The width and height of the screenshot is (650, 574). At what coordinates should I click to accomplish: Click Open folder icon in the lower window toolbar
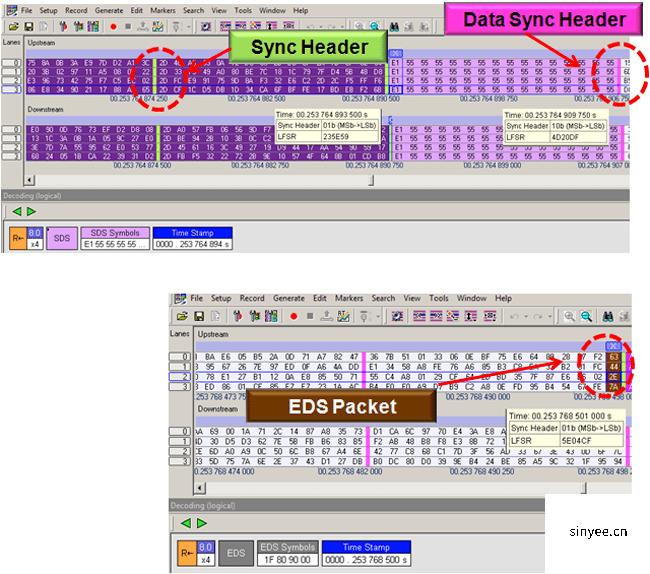coord(181,316)
